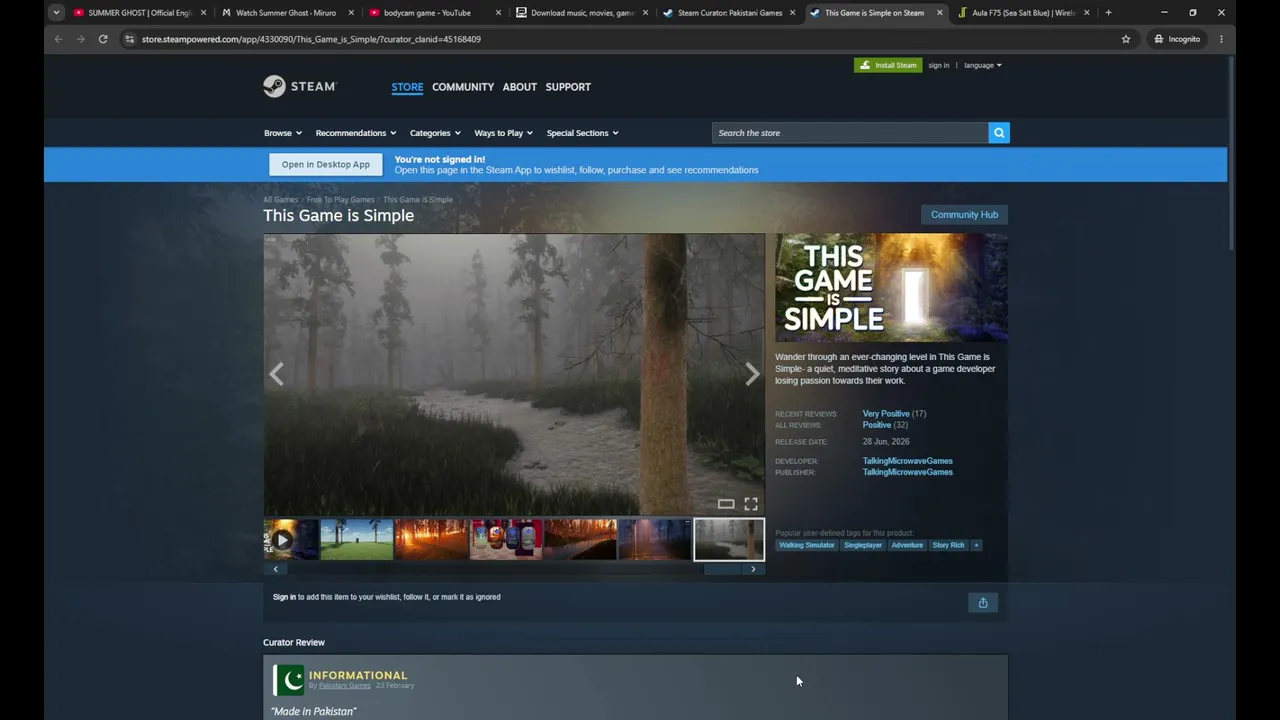This screenshot has height=720, width=1280.
Task: Show the next screenshot with the right arrow
Action: pyautogui.click(x=752, y=374)
